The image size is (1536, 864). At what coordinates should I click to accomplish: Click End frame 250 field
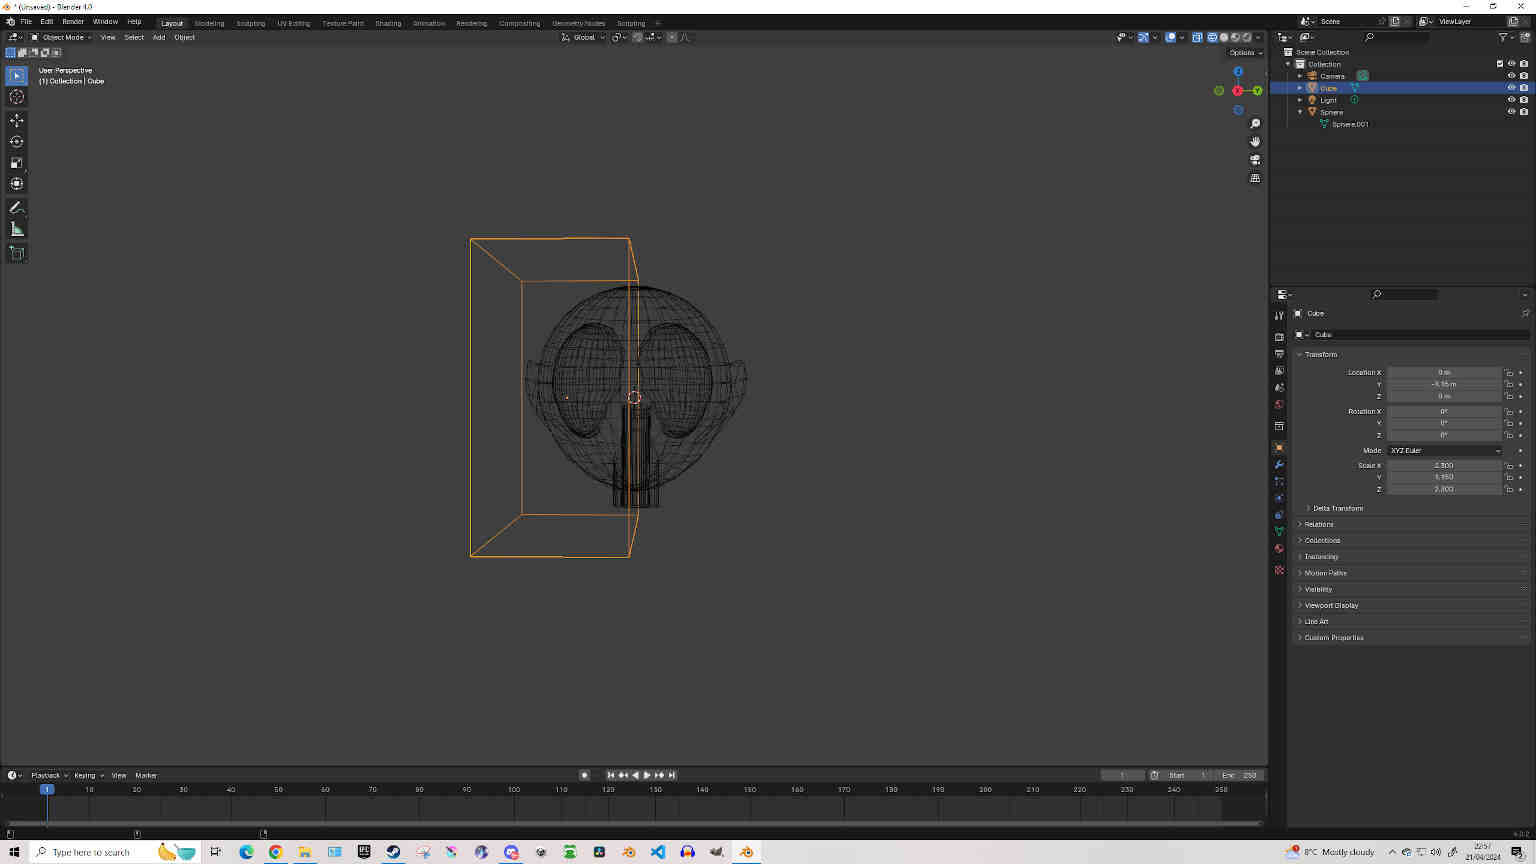1239,775
